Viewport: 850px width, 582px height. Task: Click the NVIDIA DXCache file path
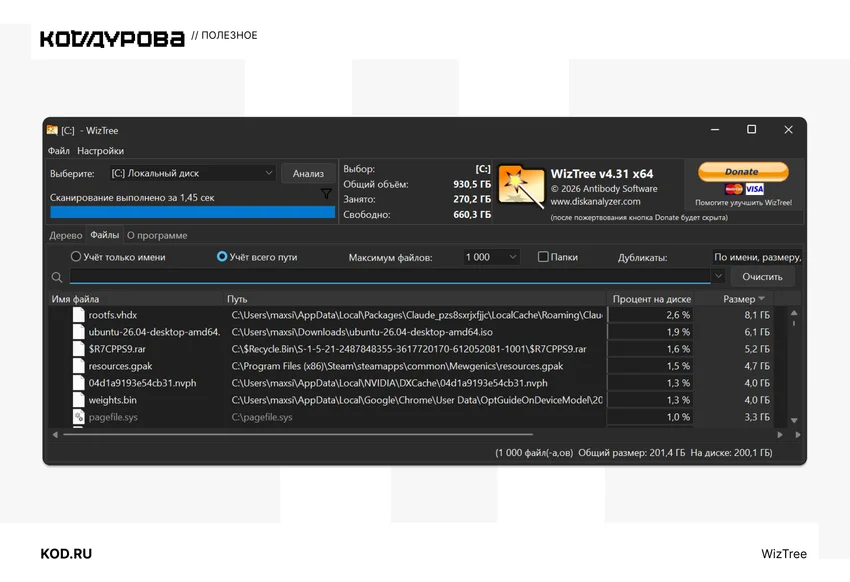coord(389,383)
